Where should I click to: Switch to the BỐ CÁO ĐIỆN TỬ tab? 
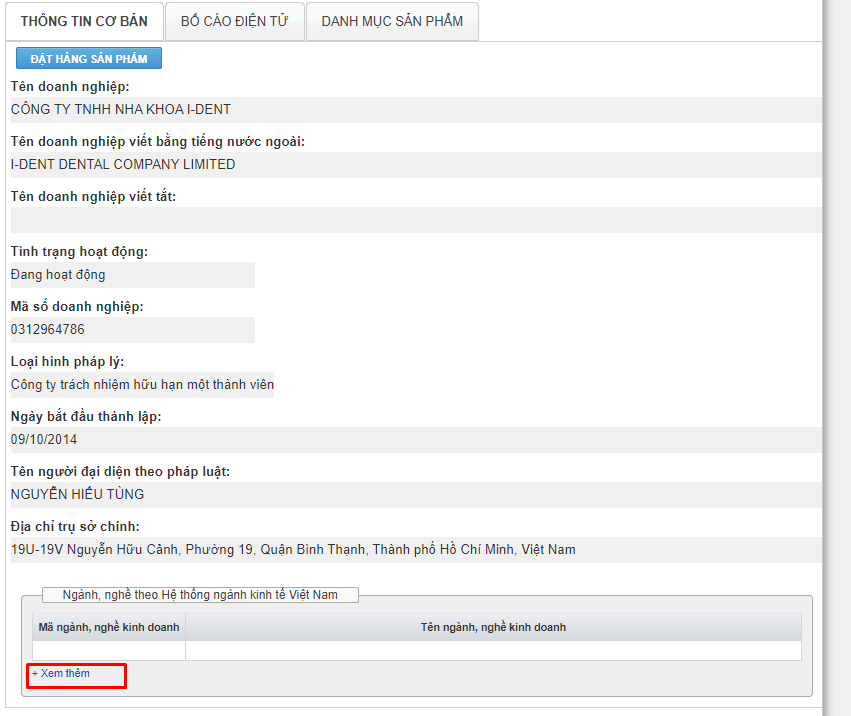[234, 21]
